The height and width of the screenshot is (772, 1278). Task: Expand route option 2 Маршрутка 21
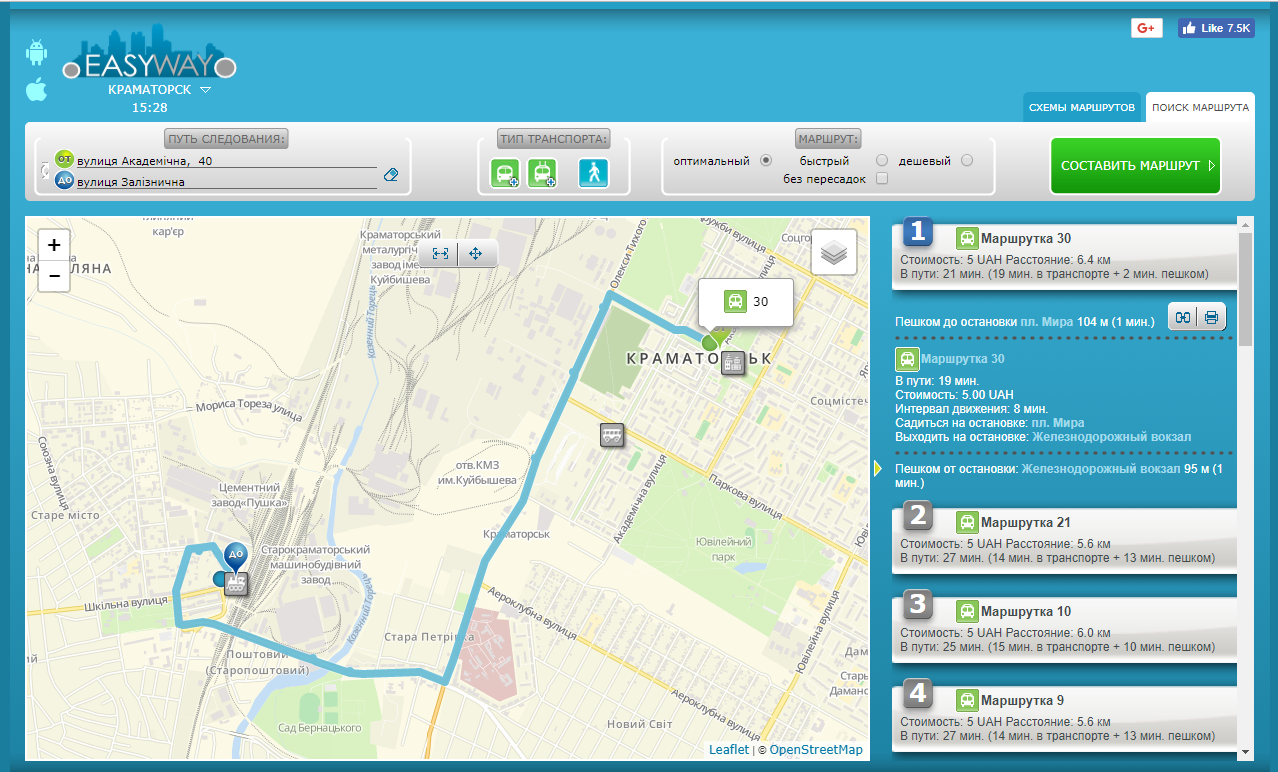(x=1065, y=542)
